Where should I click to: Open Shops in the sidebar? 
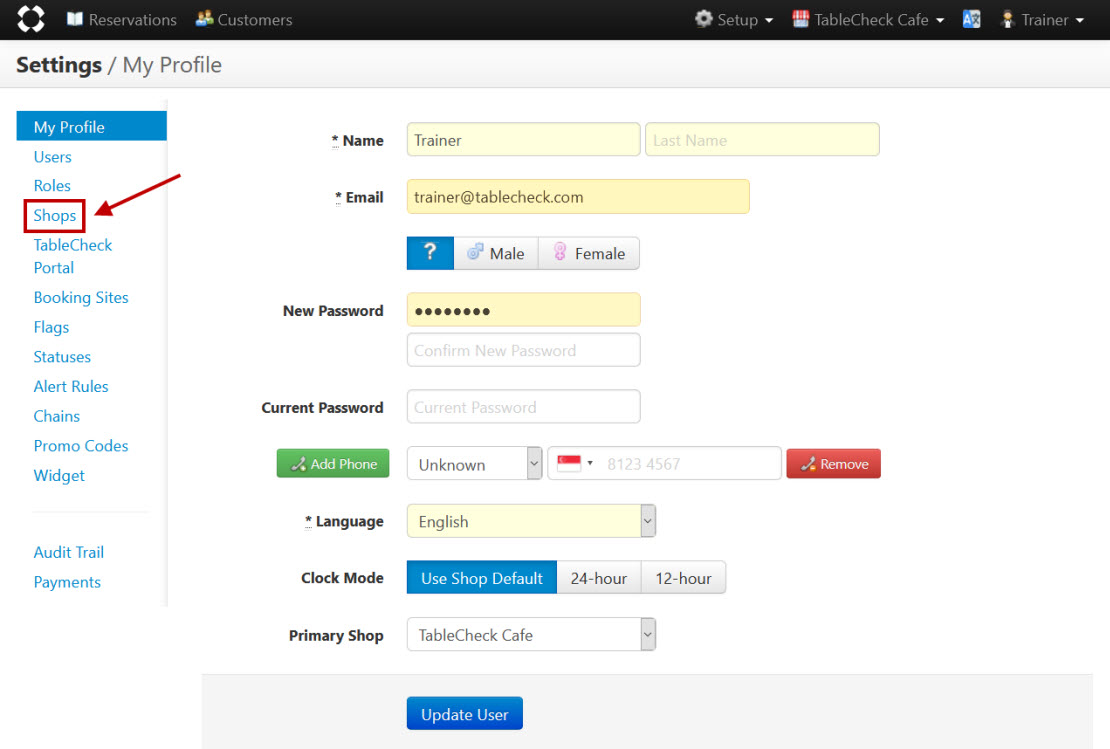55,215
